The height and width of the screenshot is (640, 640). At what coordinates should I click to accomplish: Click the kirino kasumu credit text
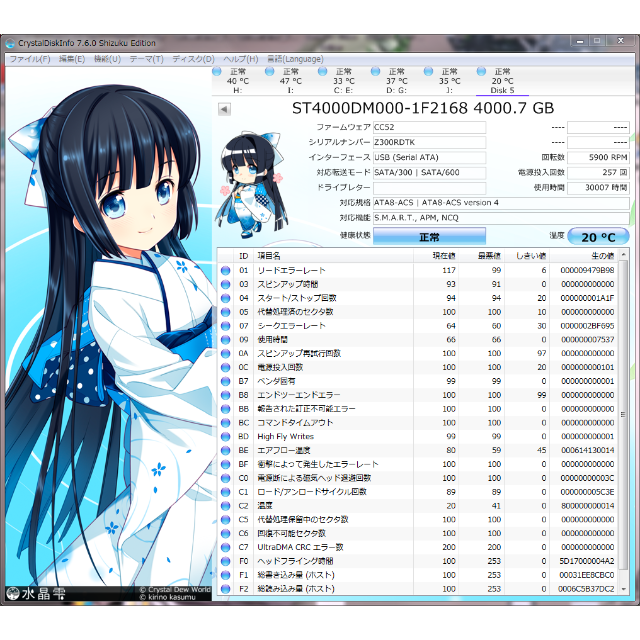(168, 597)
